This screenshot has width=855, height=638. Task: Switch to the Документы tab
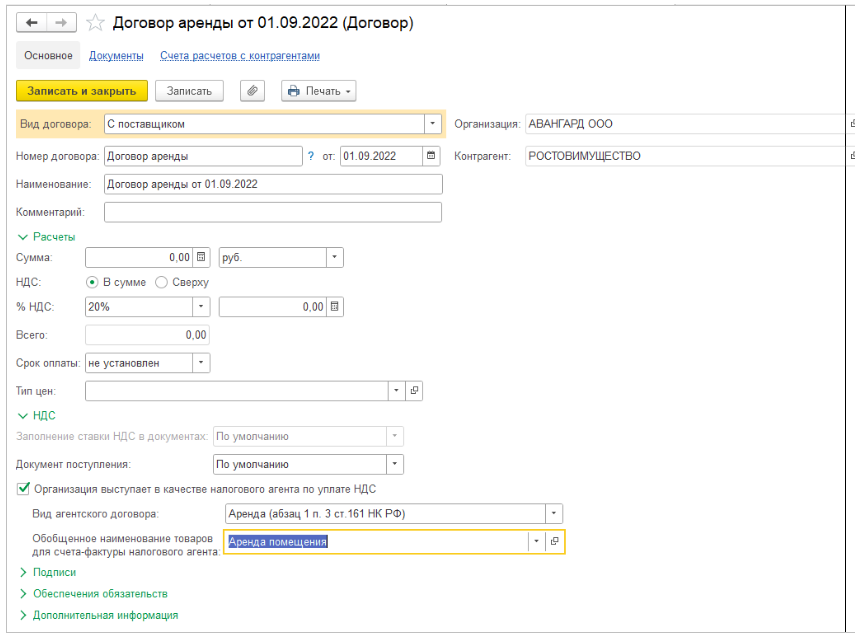tap(116, 56)
